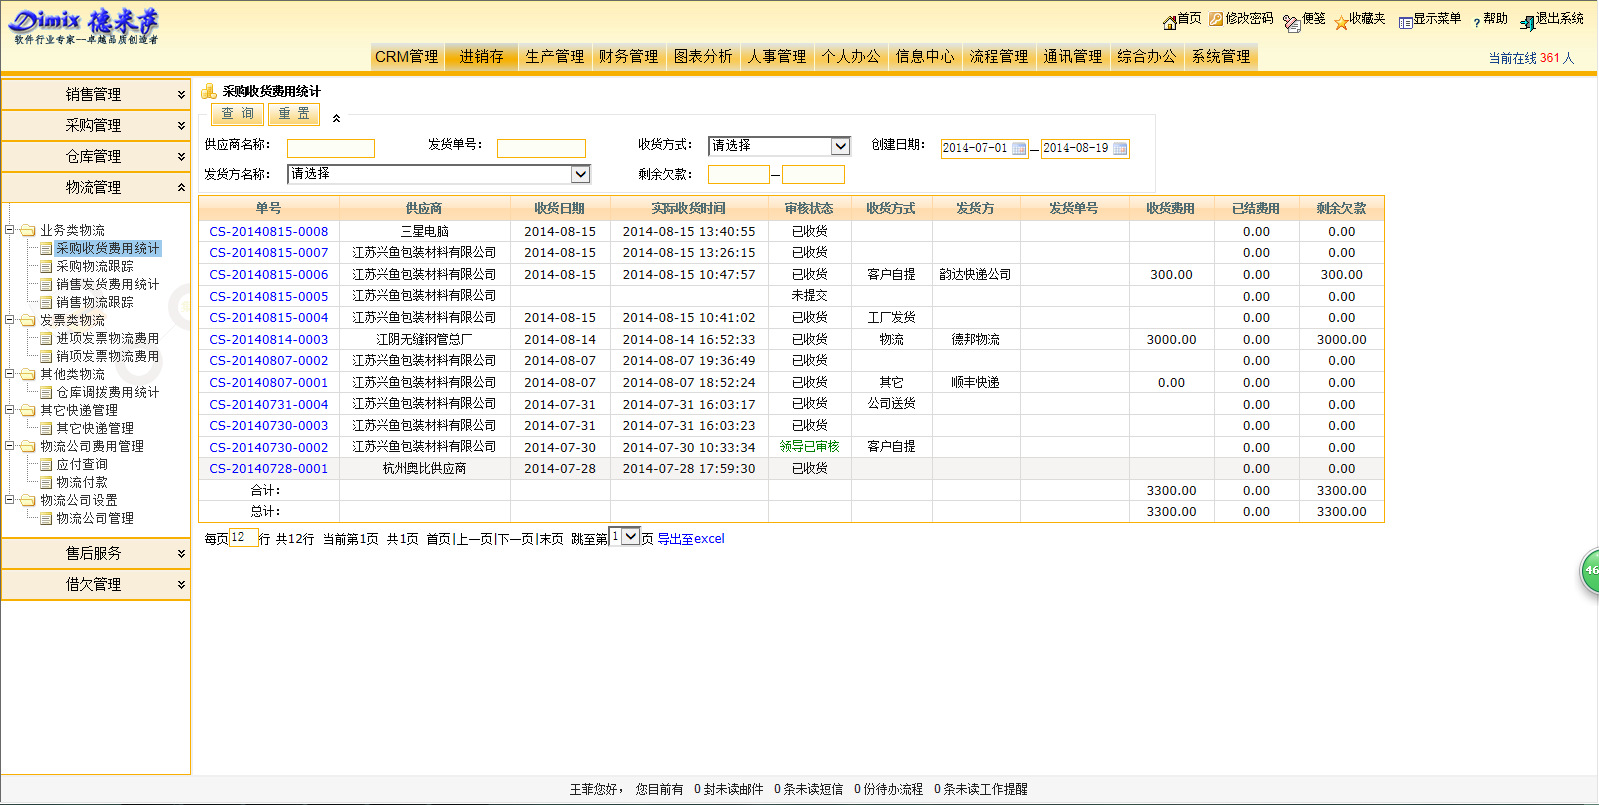Open end date calendar icon
Image resolution: width=1599 pixels, height=805 pixels.
1120,148
